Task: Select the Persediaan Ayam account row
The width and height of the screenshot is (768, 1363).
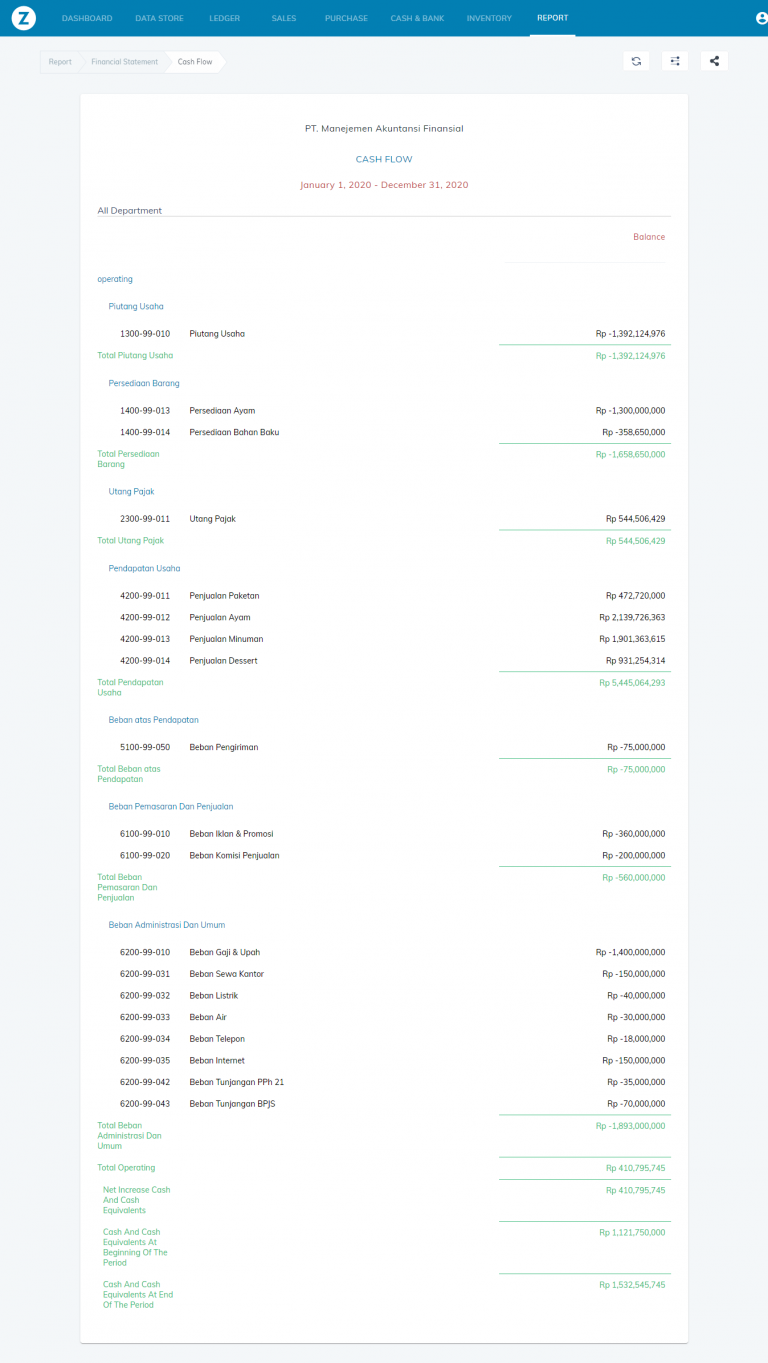Action: tap(222, 411)
